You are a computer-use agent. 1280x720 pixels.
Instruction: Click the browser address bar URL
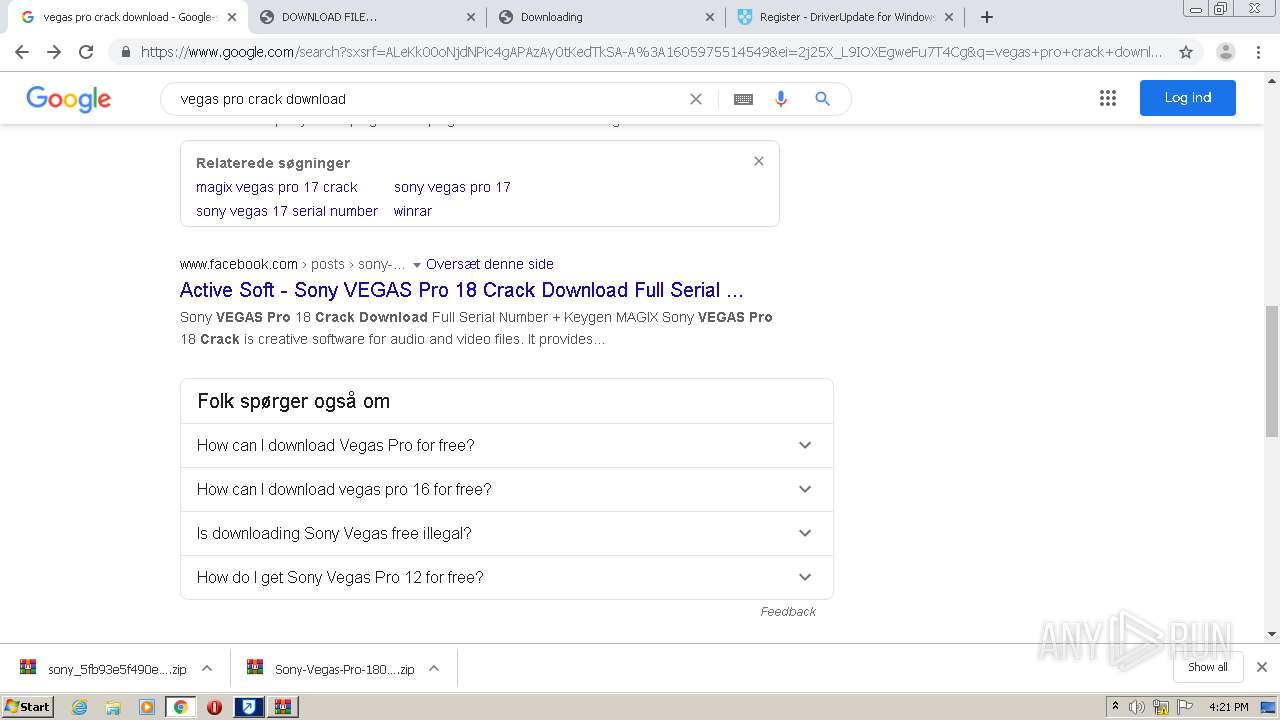pos(652,52)
